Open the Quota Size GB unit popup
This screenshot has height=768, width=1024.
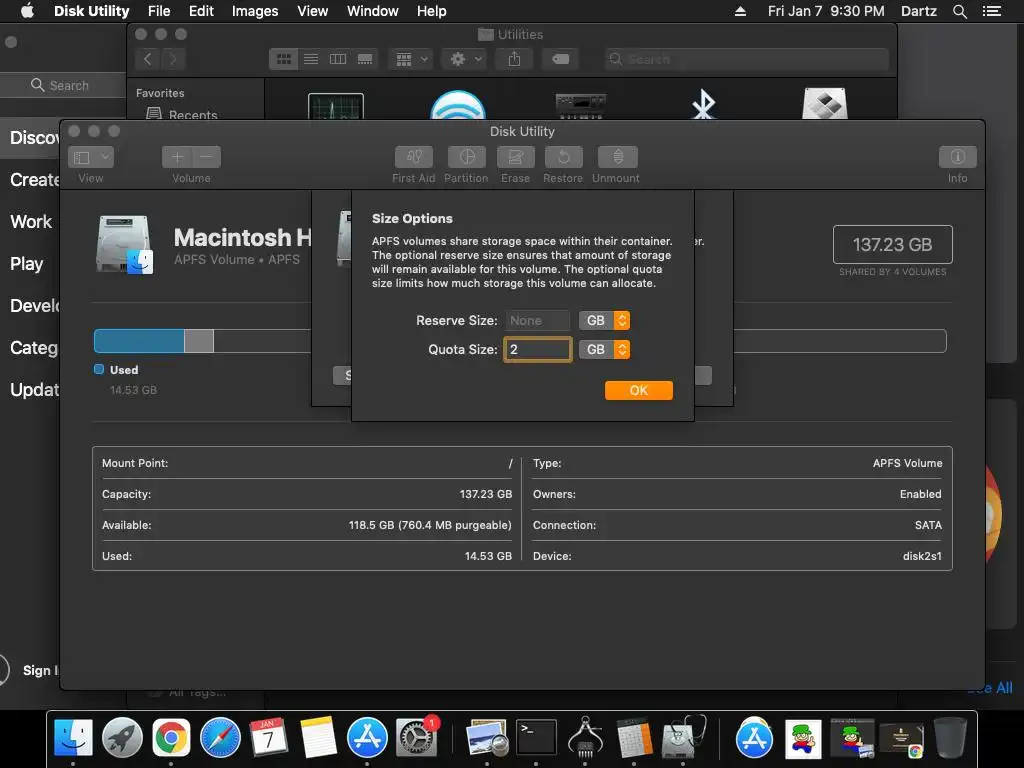pos(604,349)
